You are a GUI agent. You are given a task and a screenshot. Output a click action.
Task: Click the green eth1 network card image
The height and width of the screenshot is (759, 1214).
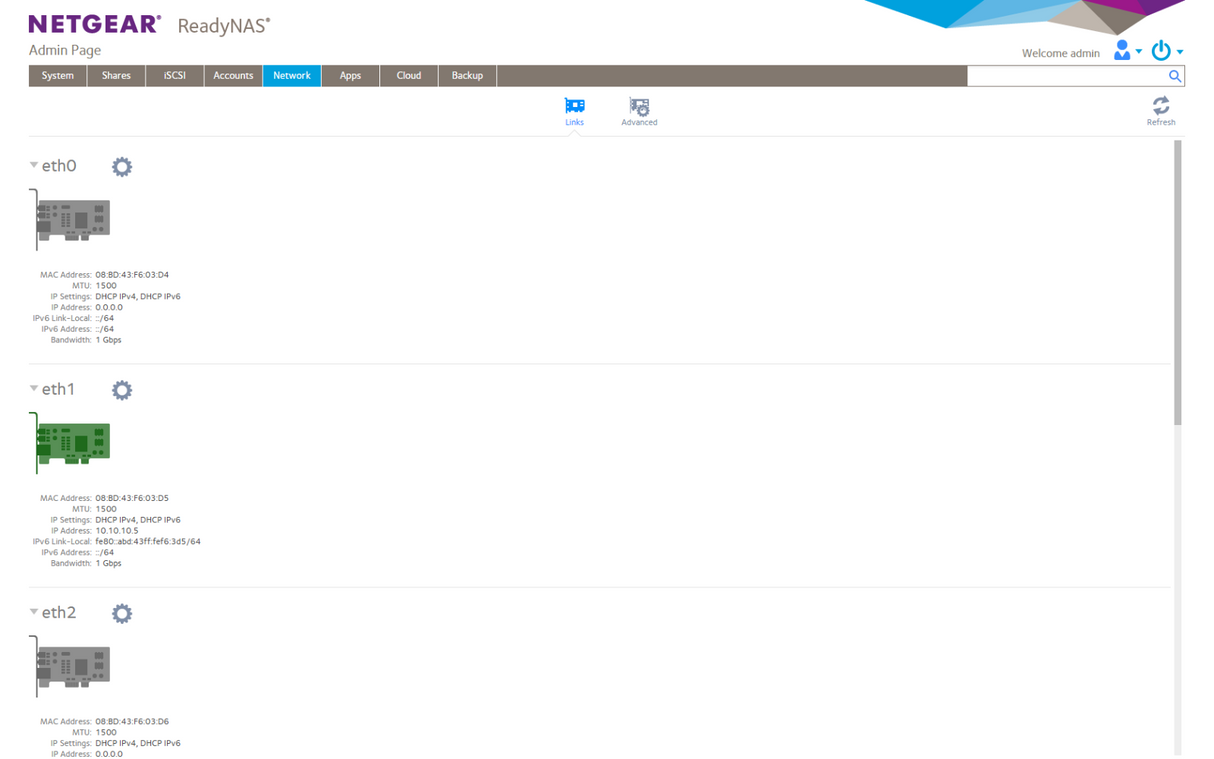[70, 442]
